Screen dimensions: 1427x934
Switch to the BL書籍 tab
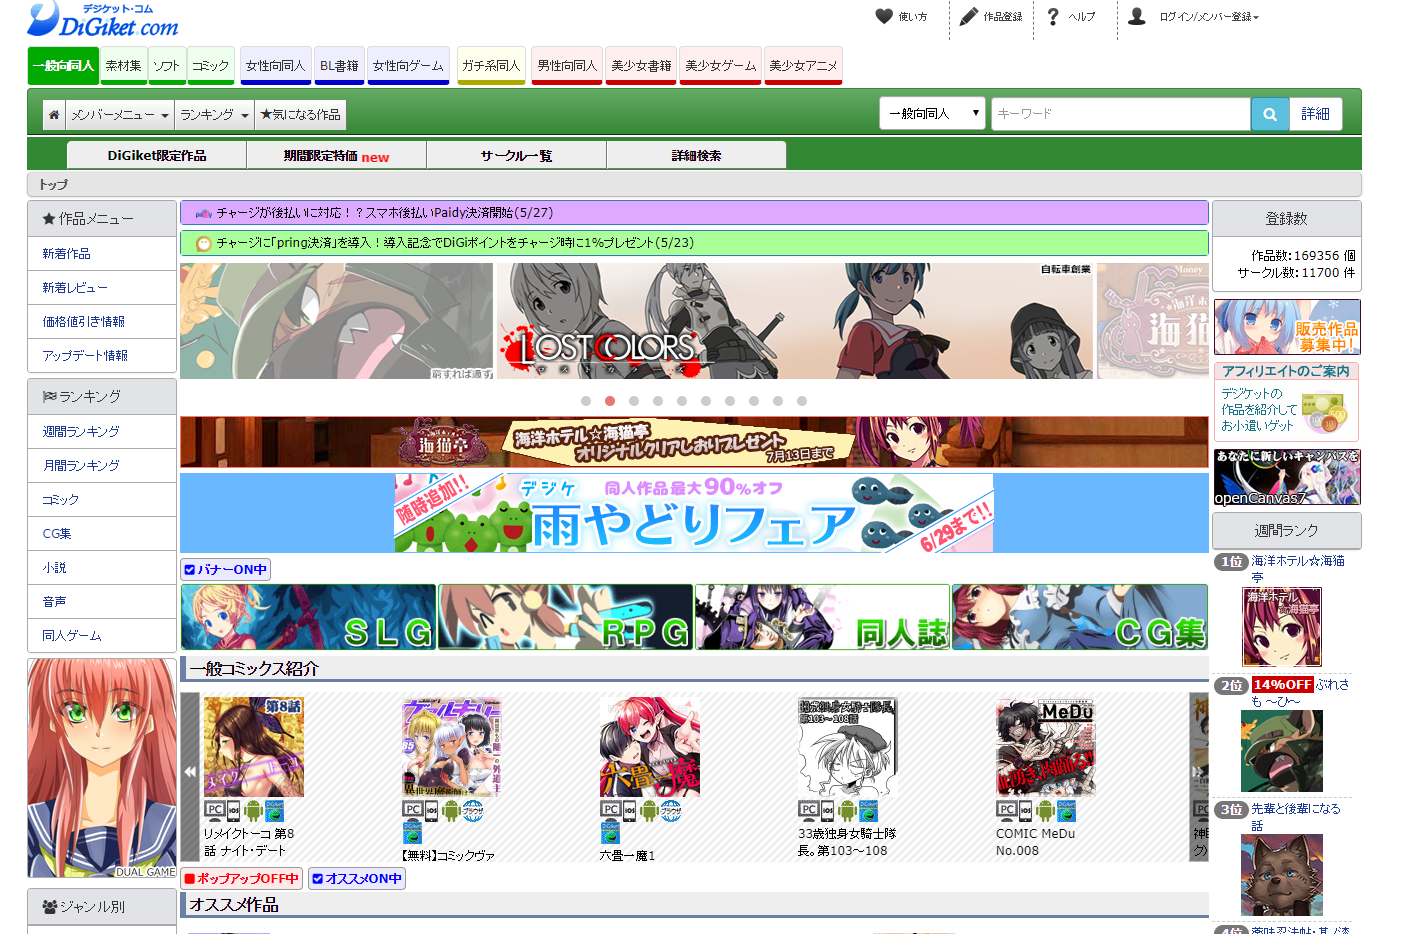(x=339, y=65)
